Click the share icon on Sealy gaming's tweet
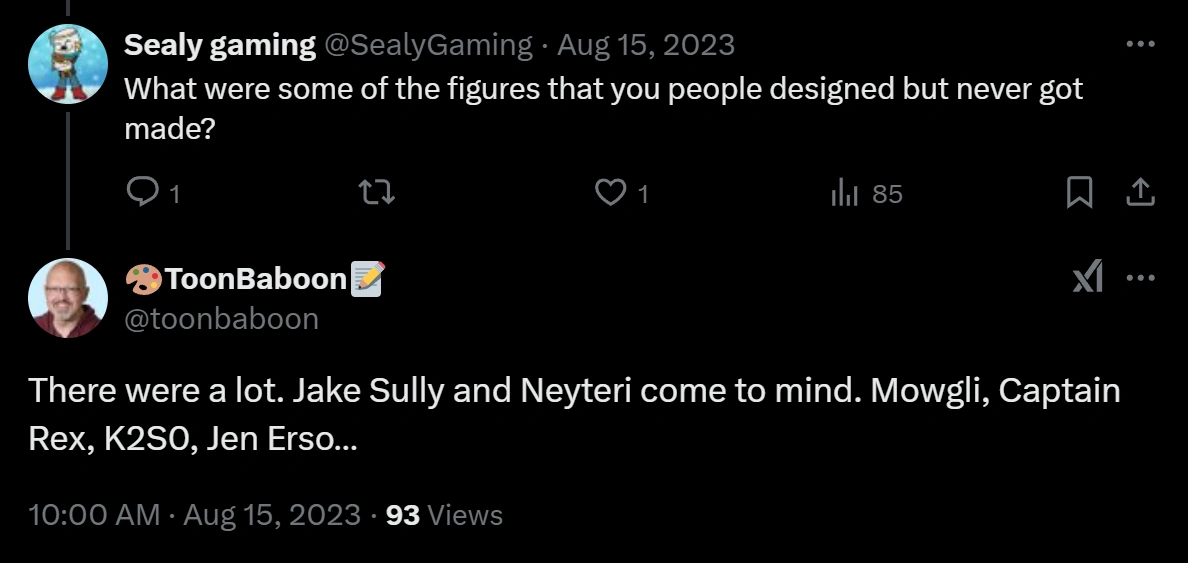 [1140, 193]
